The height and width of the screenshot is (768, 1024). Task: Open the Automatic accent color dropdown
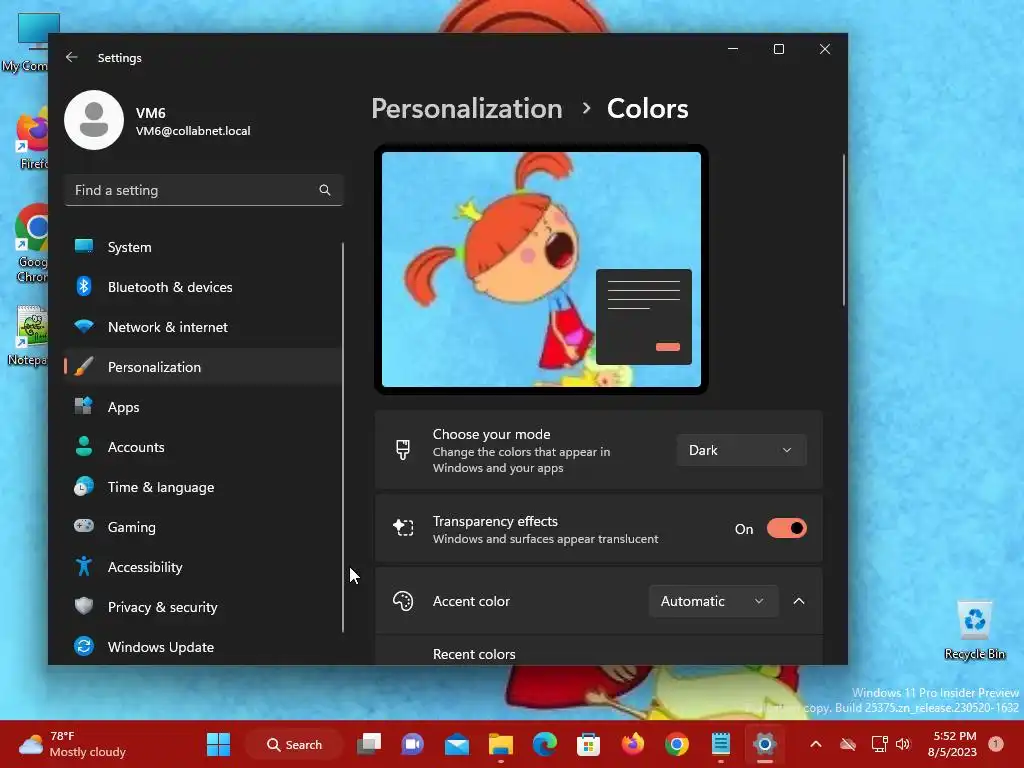point(713,601)
